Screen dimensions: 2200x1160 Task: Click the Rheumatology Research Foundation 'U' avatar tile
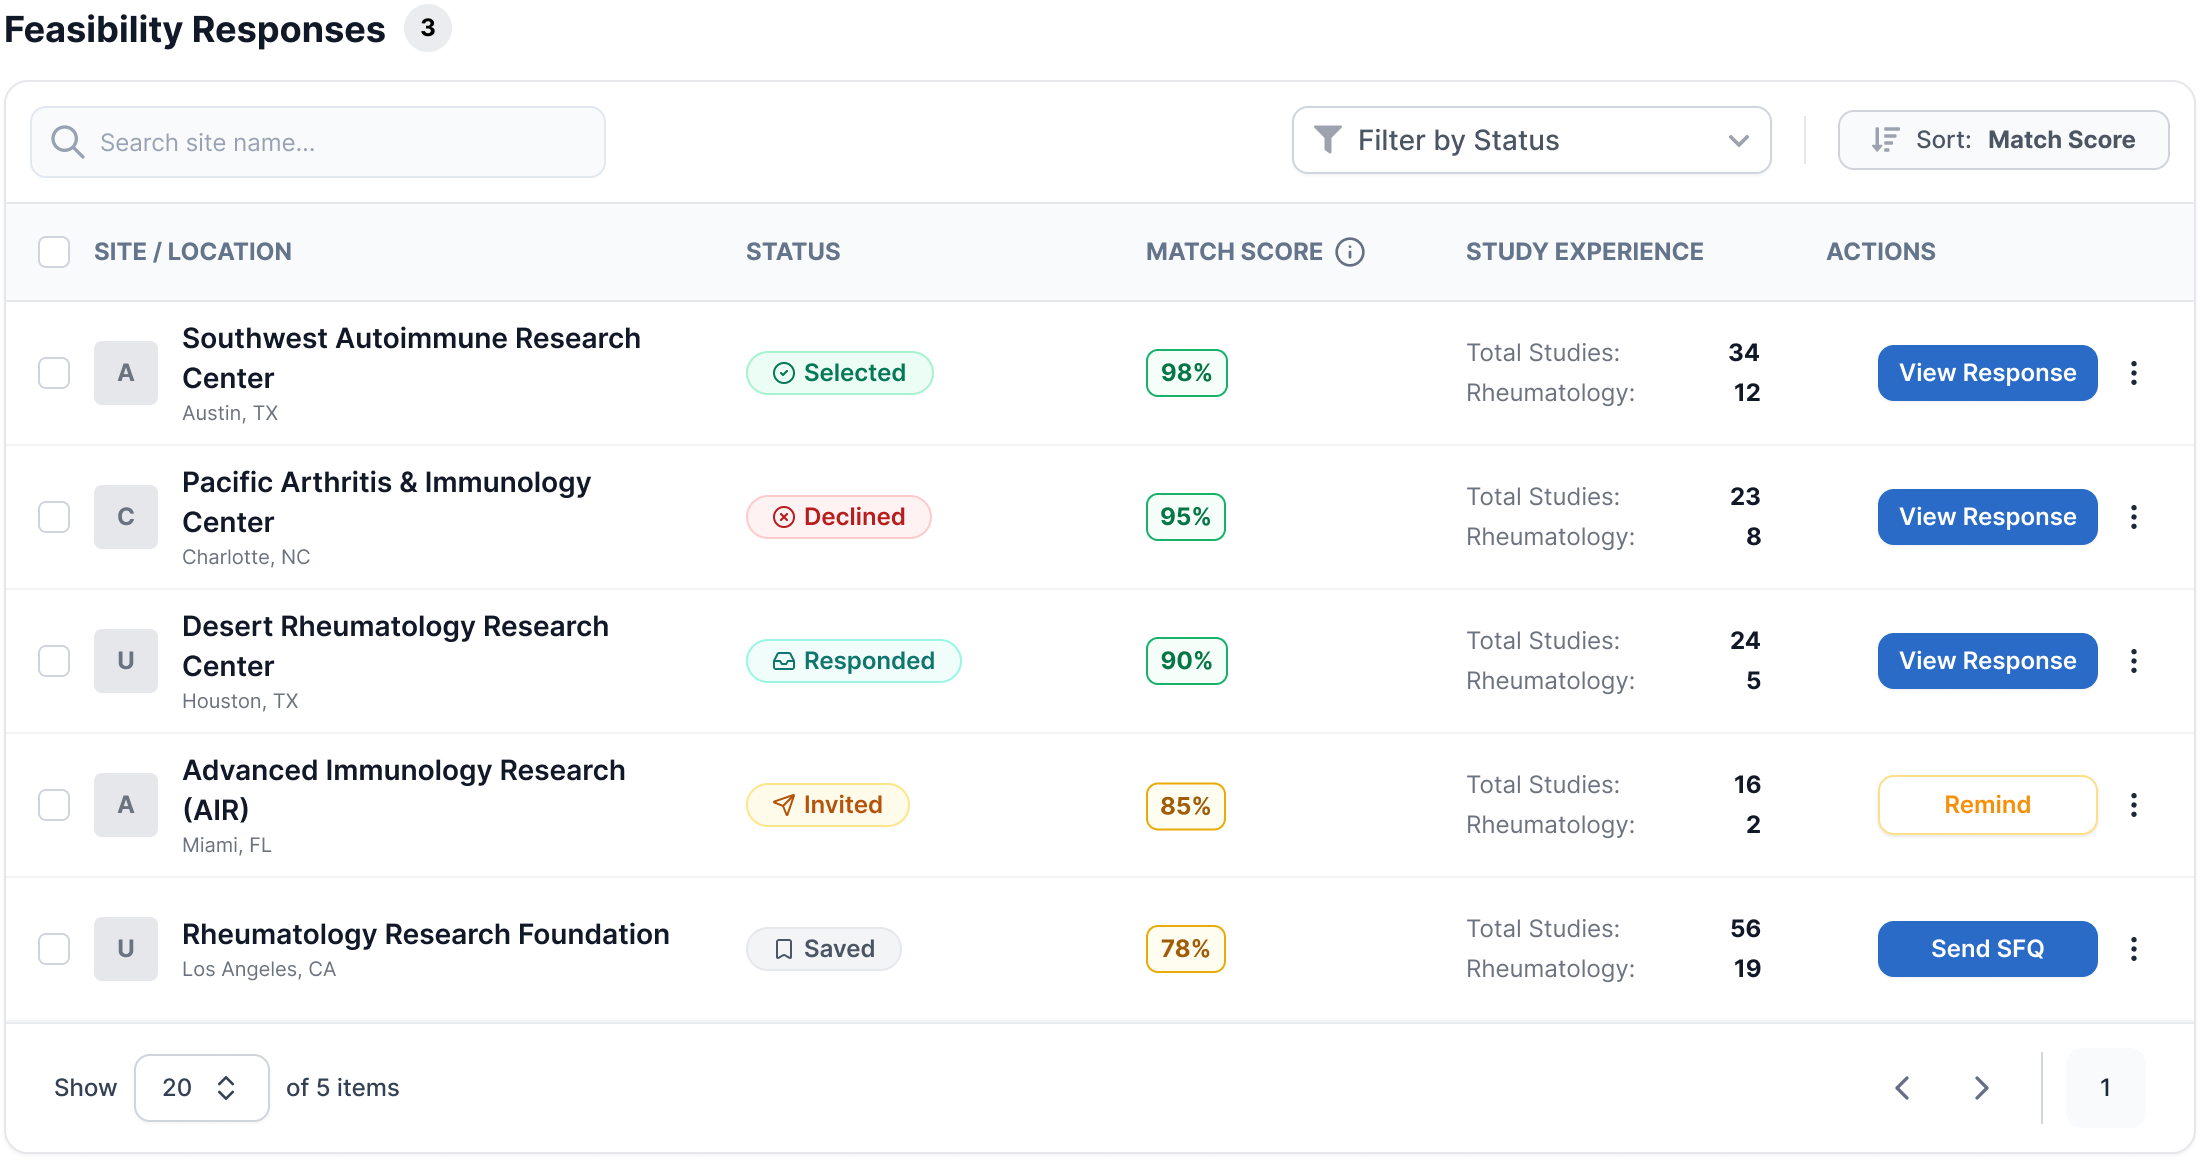126,949
